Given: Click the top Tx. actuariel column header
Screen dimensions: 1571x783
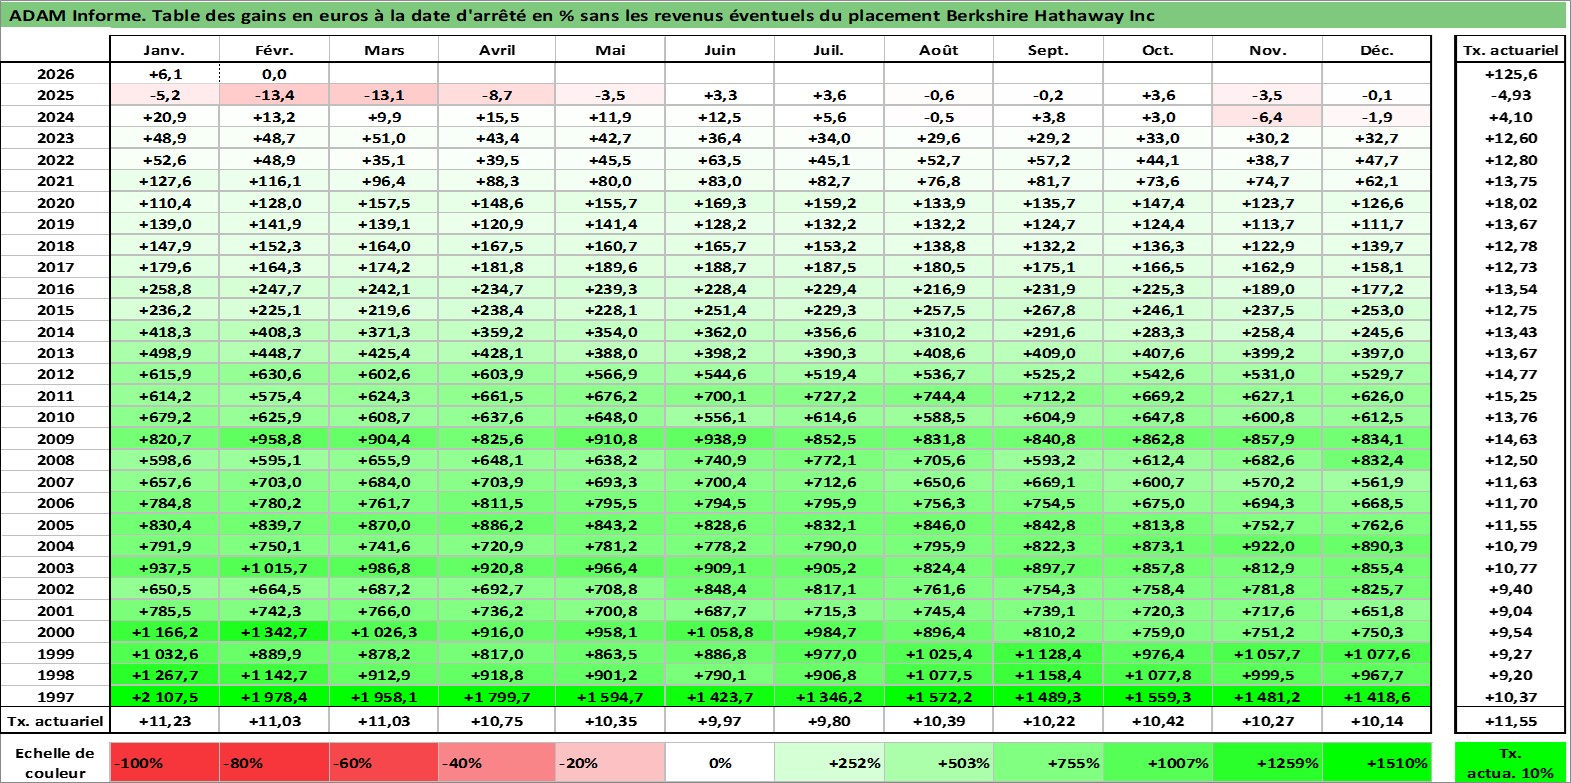Looking at the screenshot, I should pos(1510,50).
